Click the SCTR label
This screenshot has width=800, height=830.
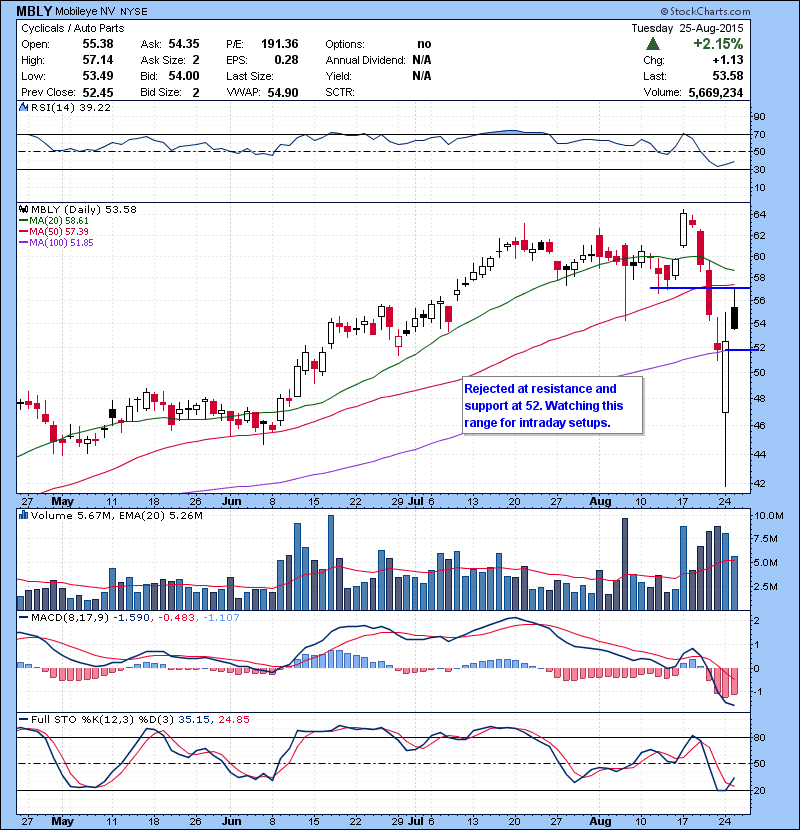pos(340,92)
